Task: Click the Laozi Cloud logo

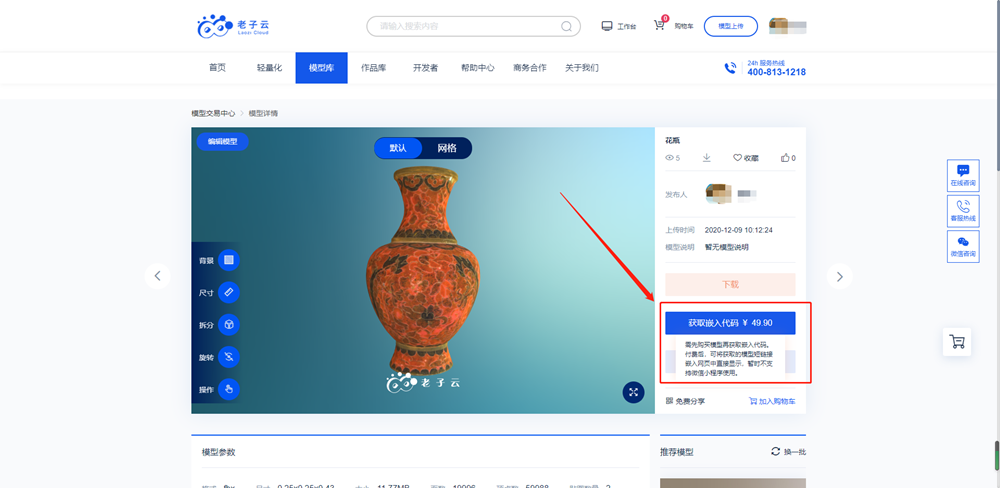Action: 233,26
